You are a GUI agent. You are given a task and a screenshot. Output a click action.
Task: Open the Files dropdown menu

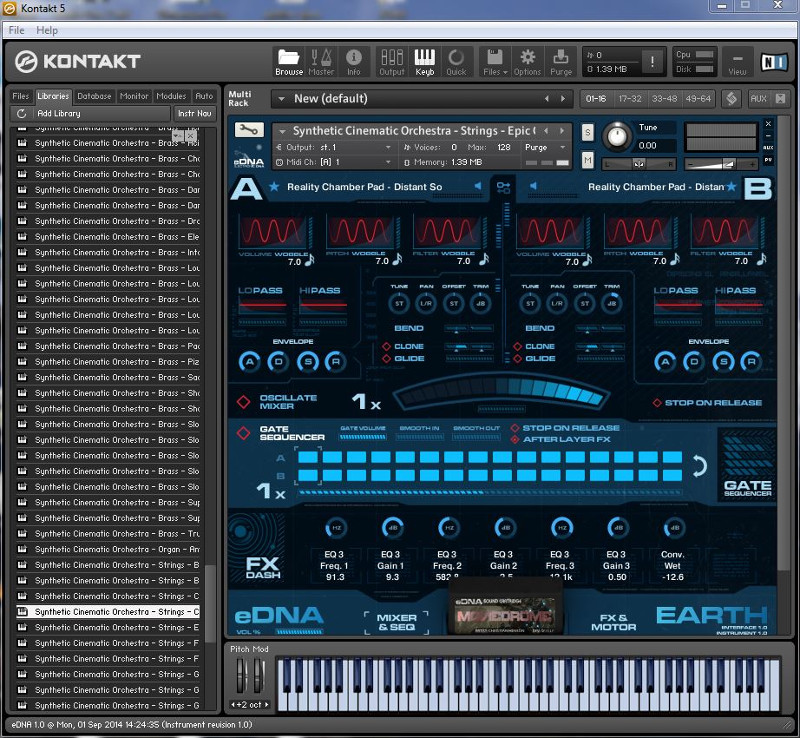click(x=495, y=62)
